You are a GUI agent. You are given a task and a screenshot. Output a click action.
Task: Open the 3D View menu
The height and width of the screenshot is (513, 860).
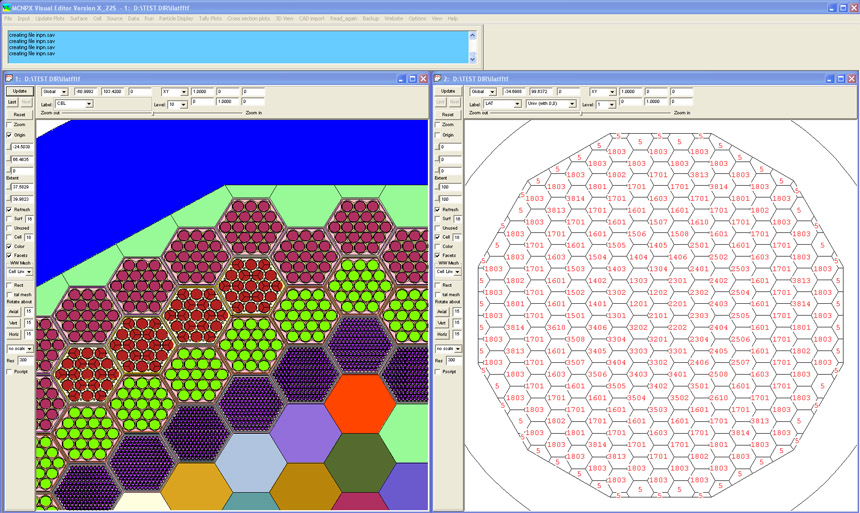284,18
